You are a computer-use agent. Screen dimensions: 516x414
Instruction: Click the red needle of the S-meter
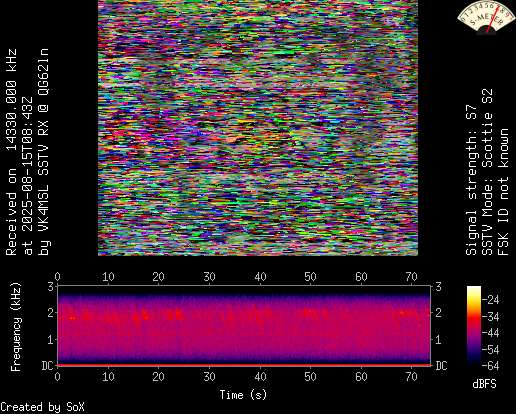(x=492, y=22)
